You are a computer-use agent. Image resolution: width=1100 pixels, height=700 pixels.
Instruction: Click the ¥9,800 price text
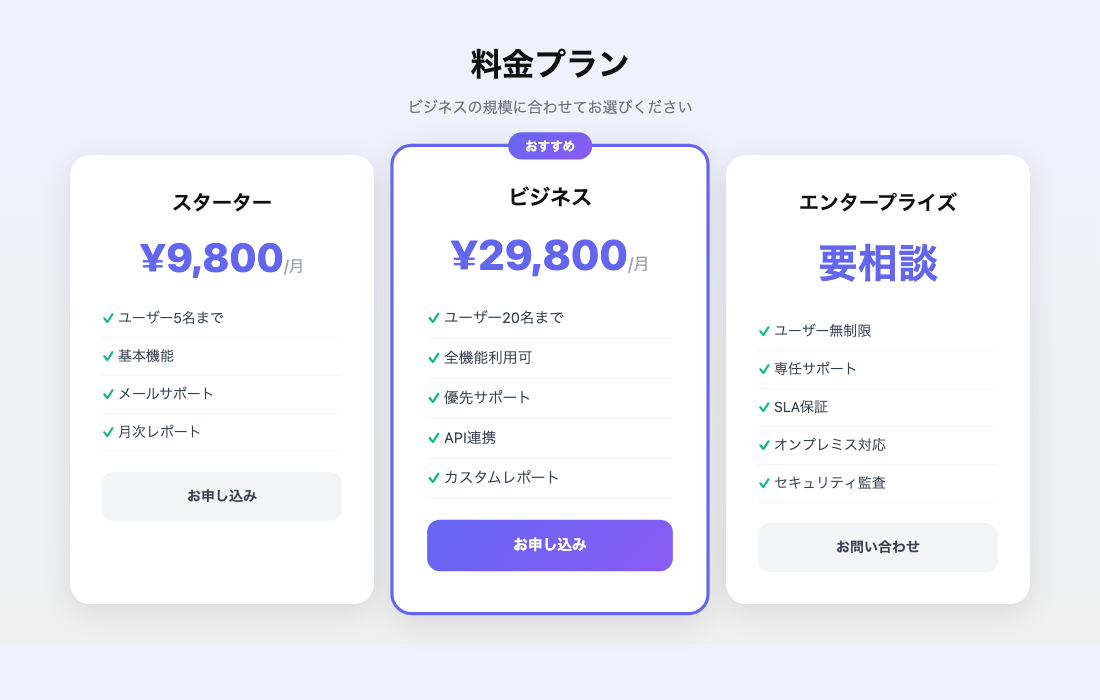click(211, 256)
